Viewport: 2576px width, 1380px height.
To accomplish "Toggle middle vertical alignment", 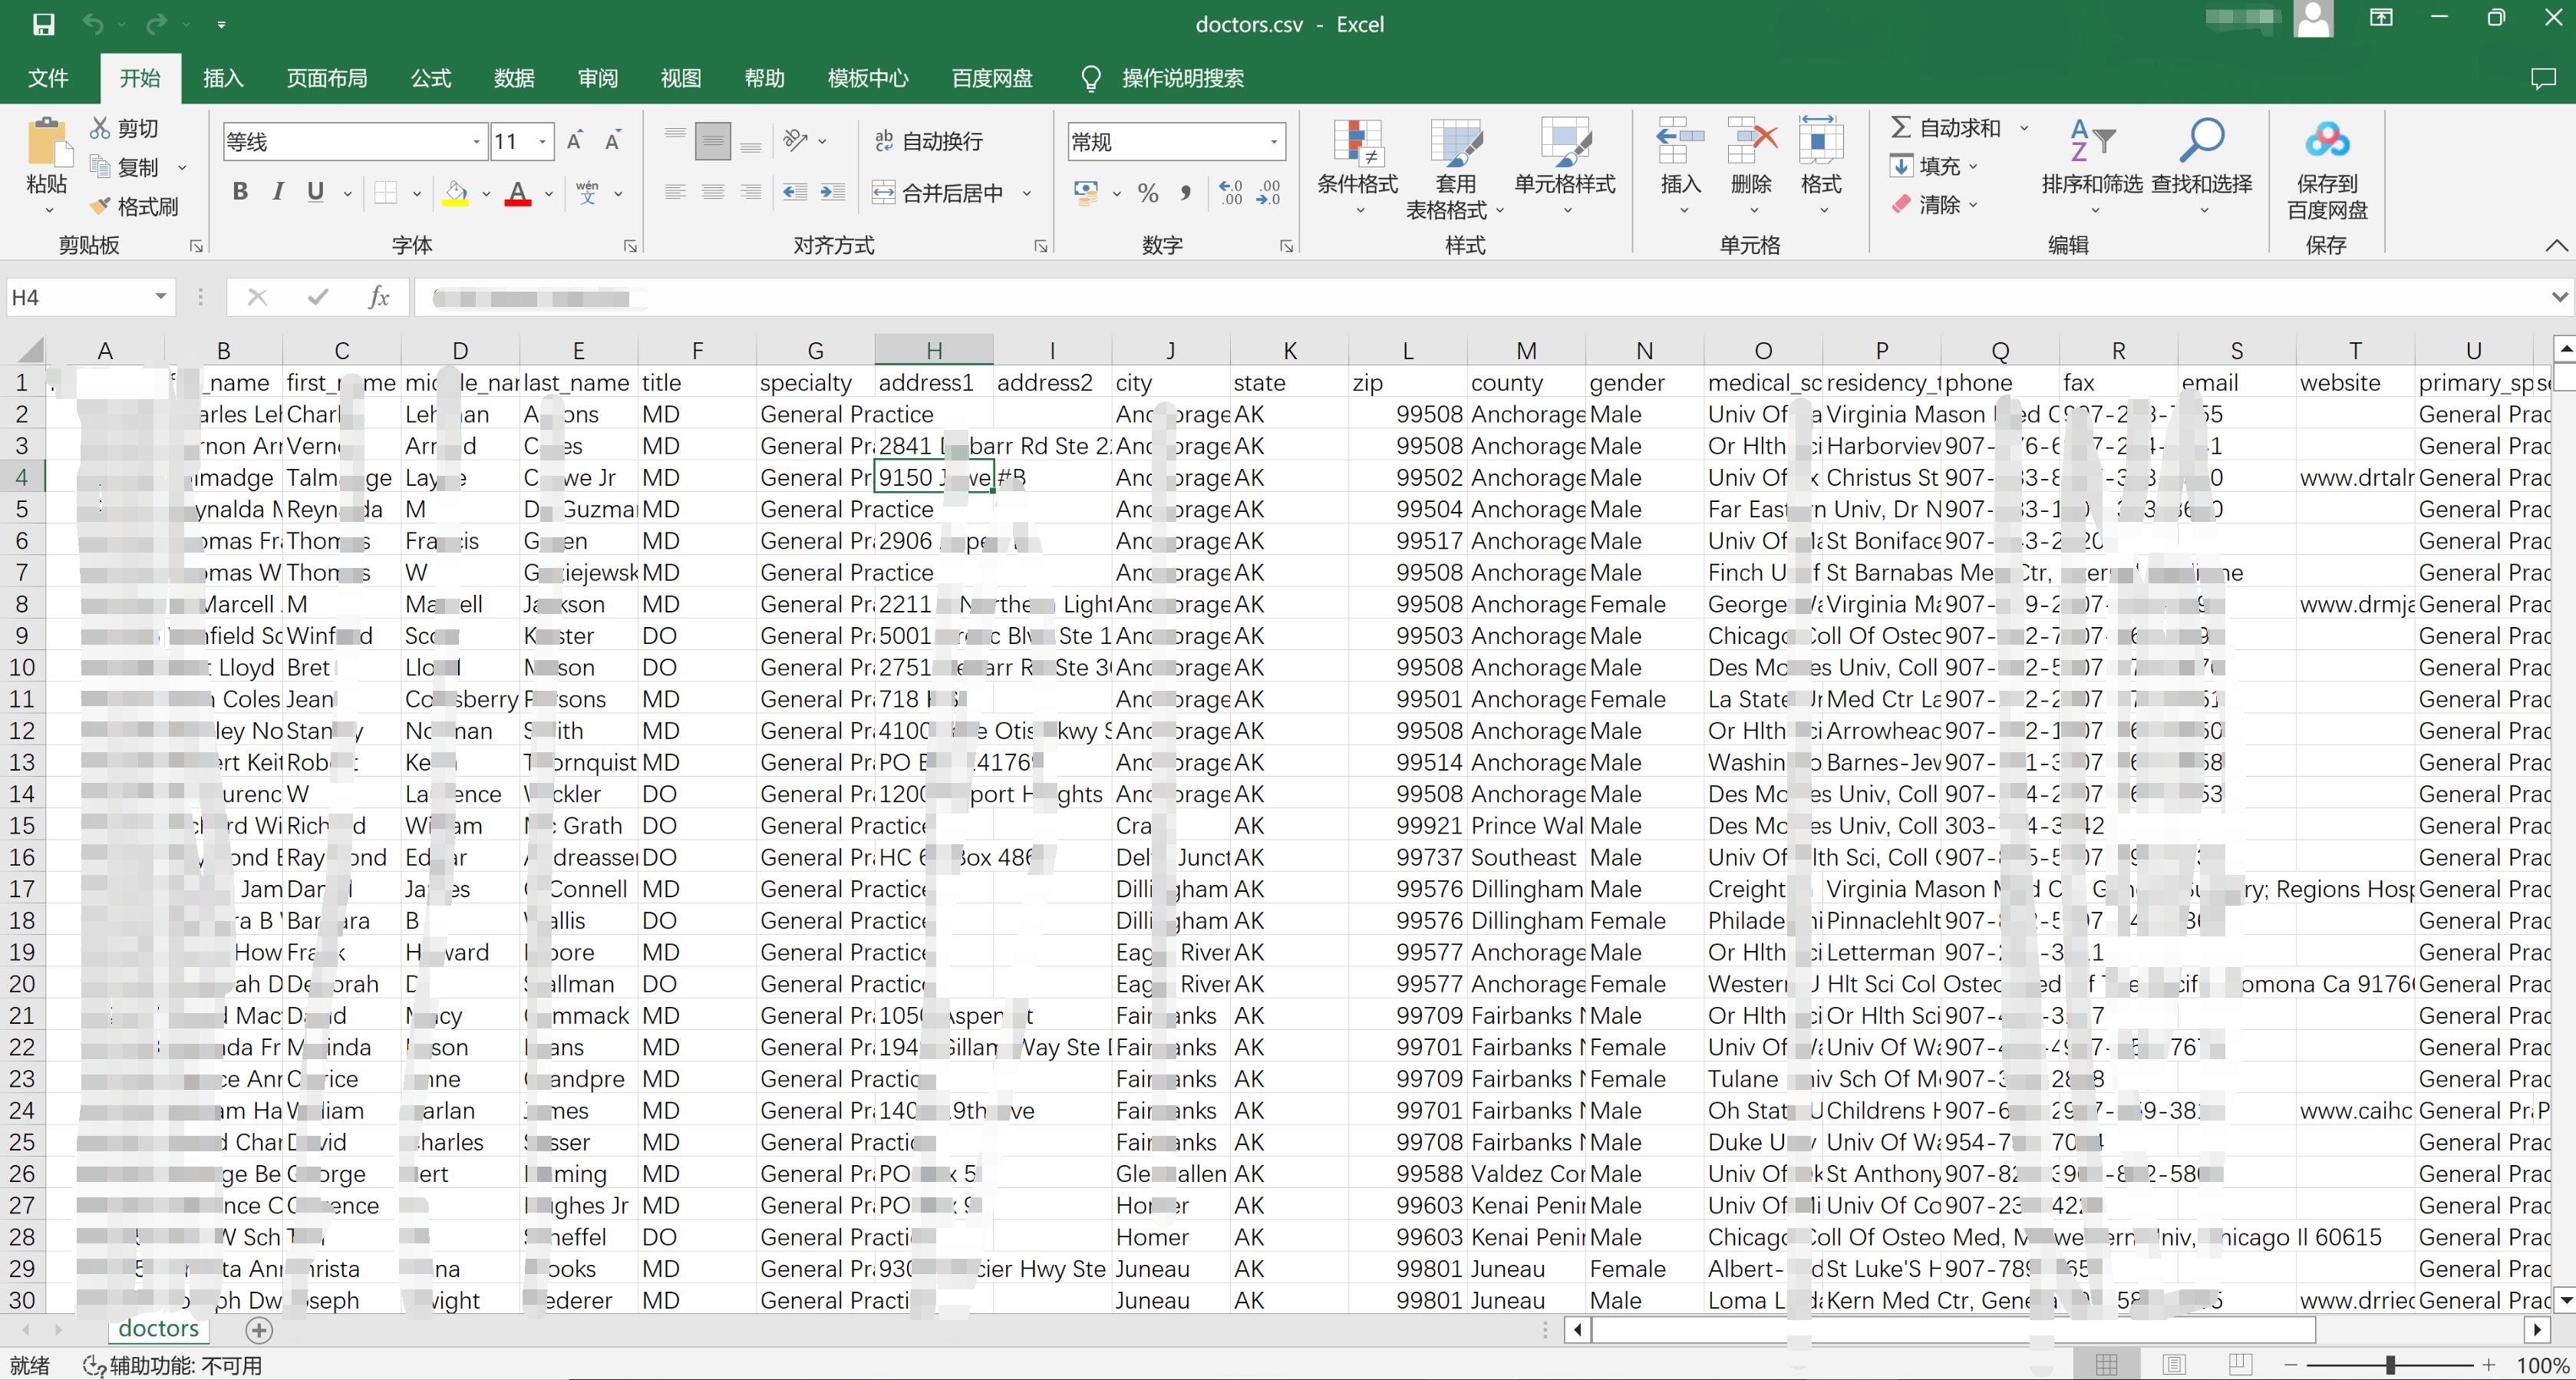I will pos(713,141).
